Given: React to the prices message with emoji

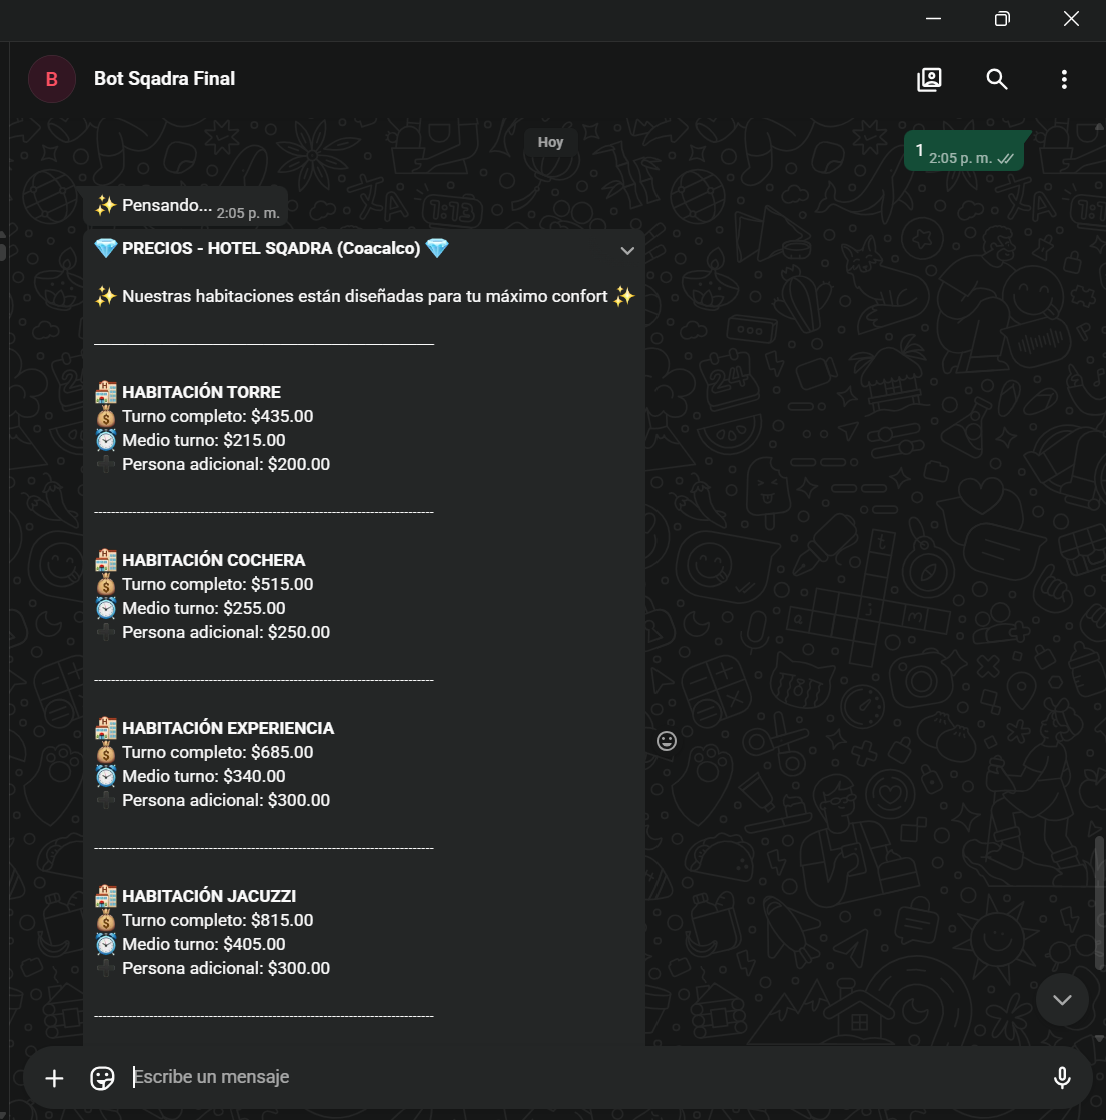Looking at the screenshot, I should pos(667,741).
